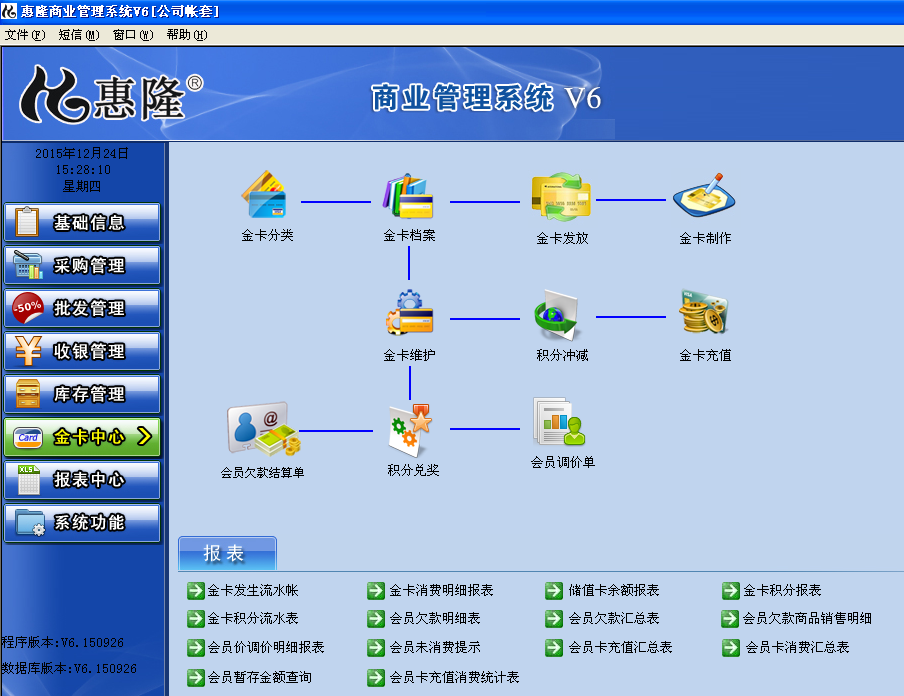Open the 收银管理 sidebar module

[x=82, y=351]
